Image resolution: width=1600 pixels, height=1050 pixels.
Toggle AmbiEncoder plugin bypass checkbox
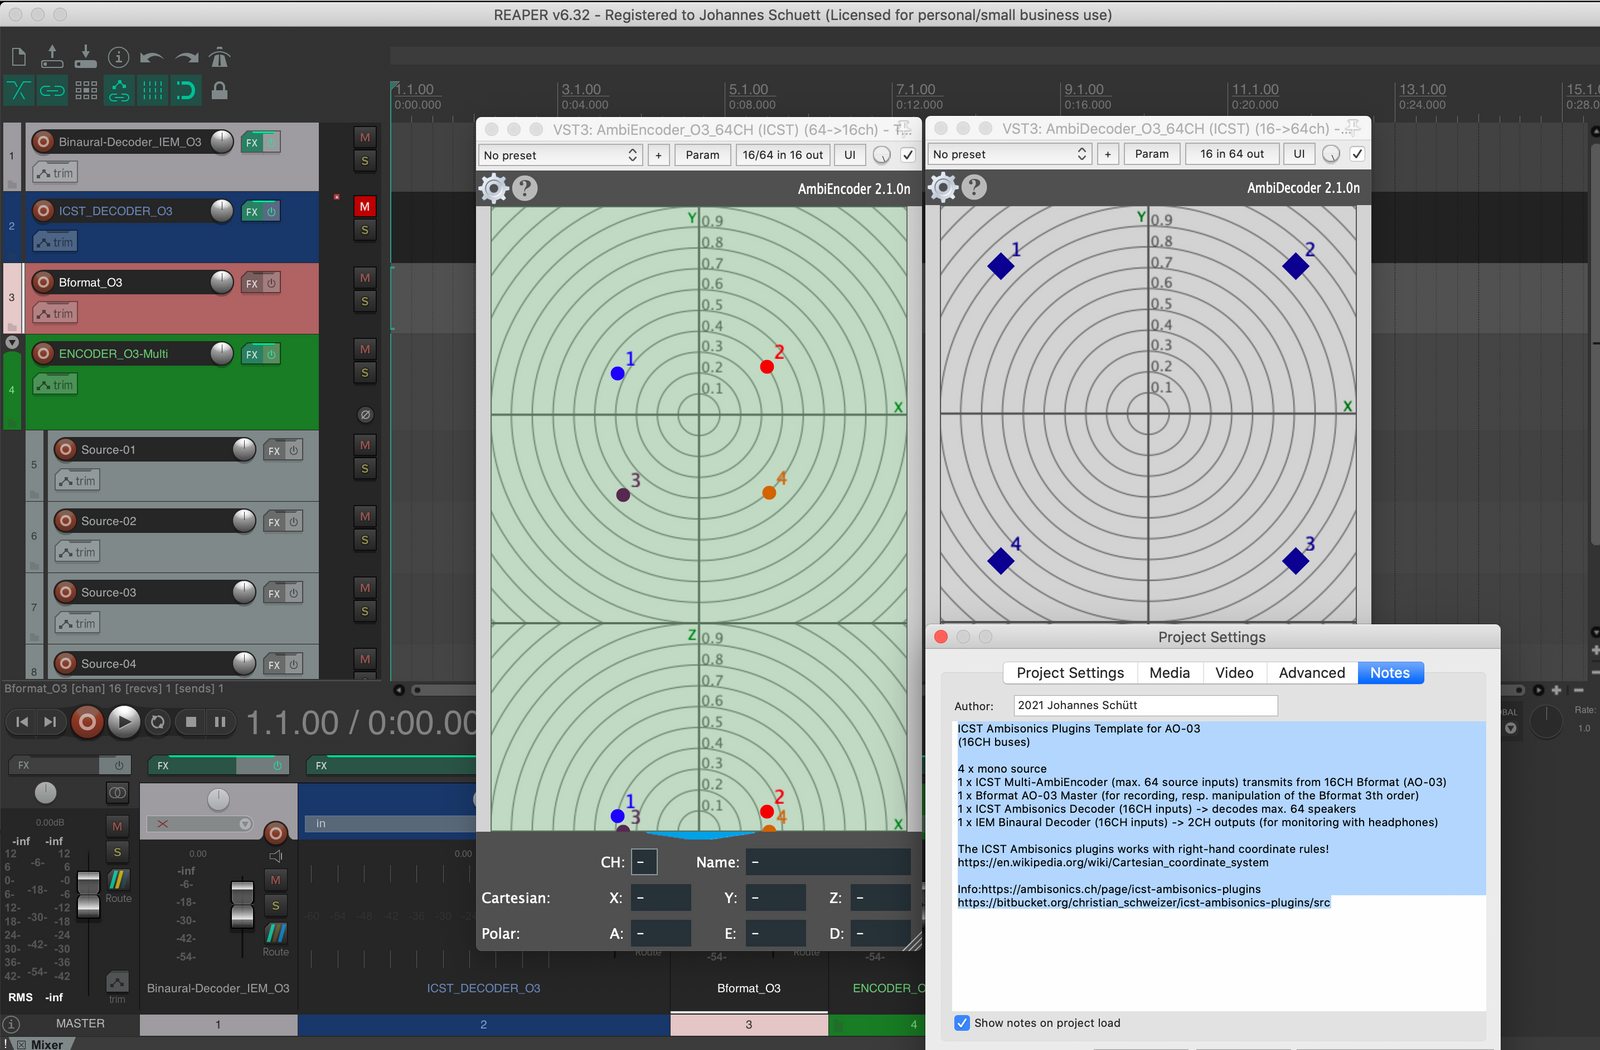pos(908,155)
